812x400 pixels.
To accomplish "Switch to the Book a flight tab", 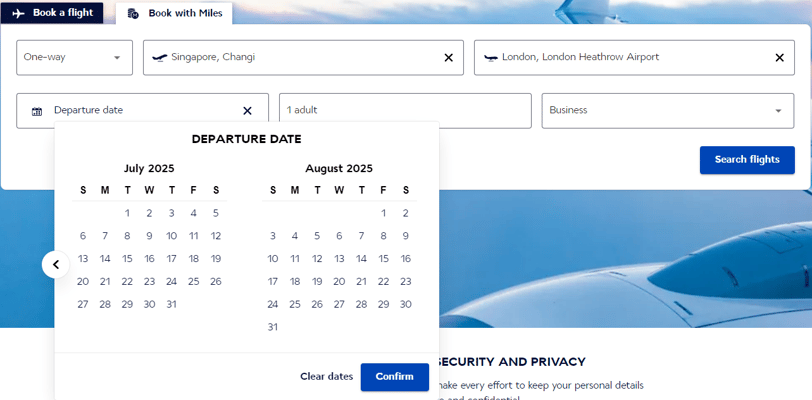I will (x=52, y=13).
